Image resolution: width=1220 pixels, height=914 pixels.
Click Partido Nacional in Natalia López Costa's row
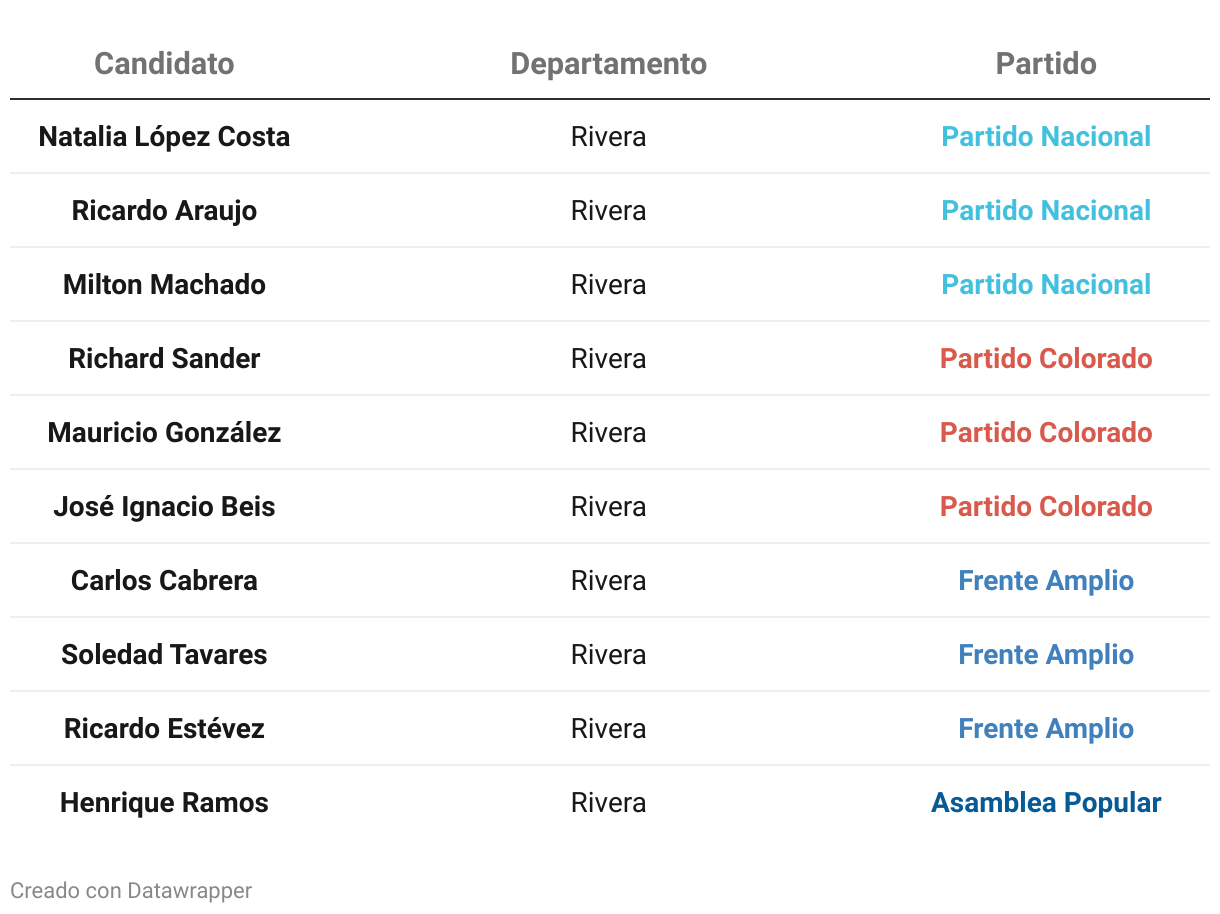coord(1046,137)
